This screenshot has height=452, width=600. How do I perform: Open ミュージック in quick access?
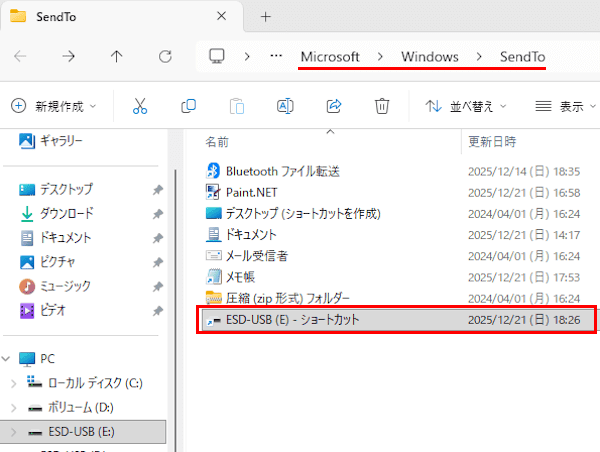point(65,286)
